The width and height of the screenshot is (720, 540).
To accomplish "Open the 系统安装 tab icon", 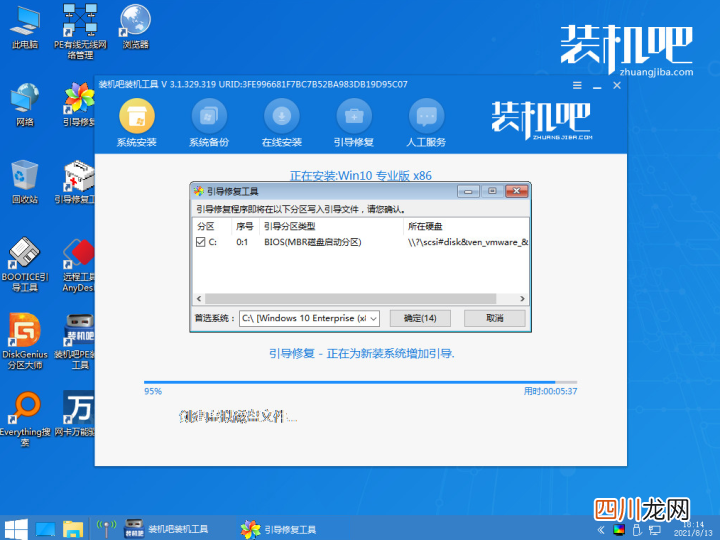I will pos(137,116).
